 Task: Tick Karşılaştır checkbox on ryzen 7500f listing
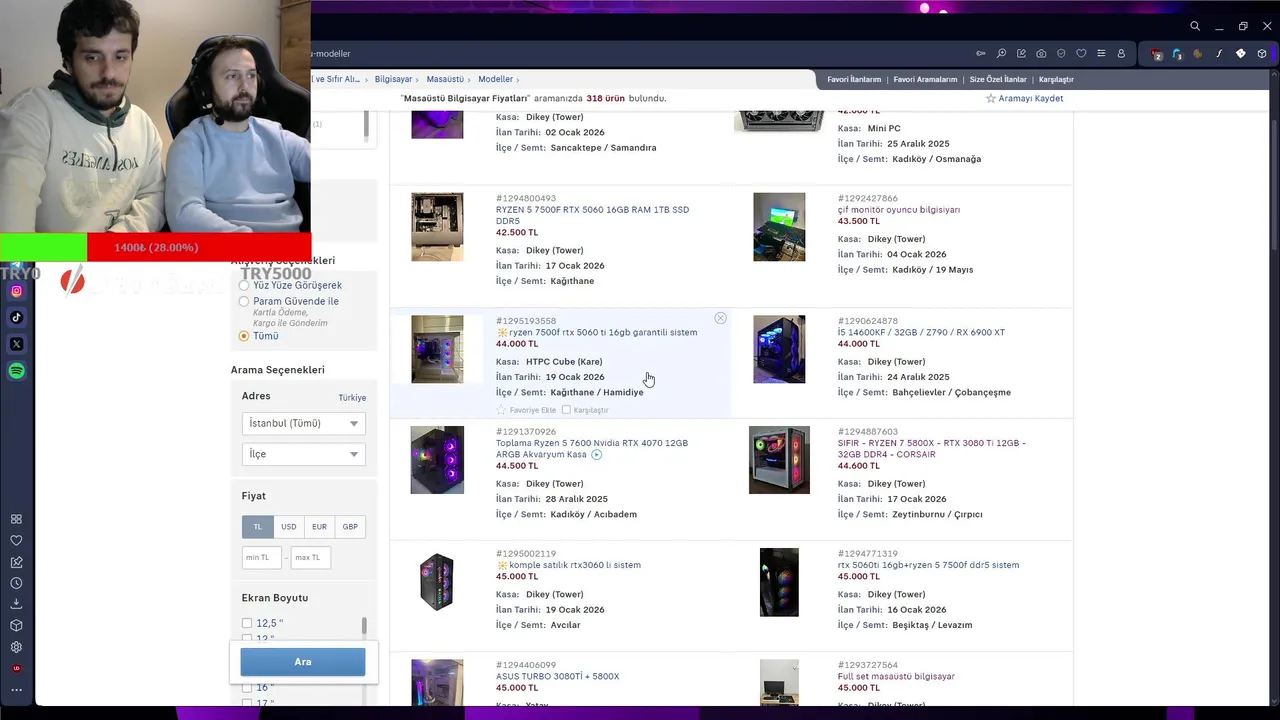[x=566, y=410]
